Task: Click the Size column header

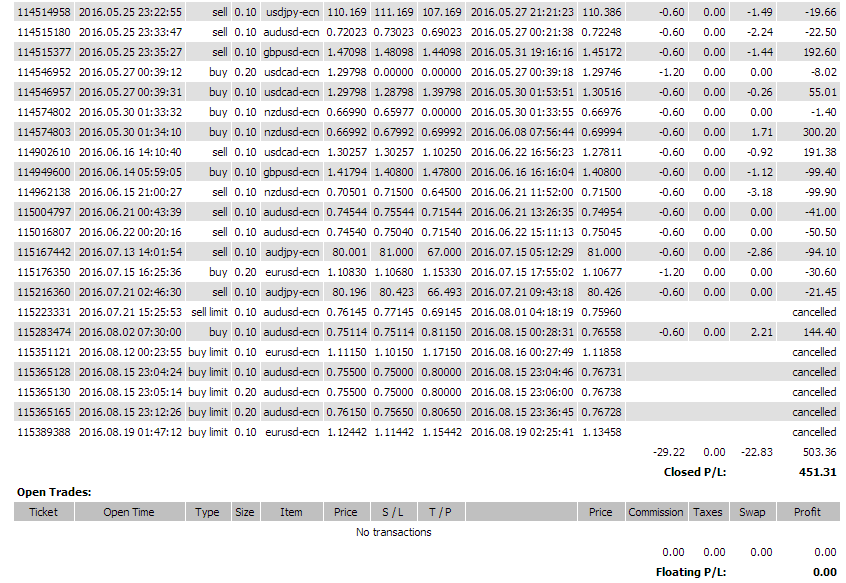Action: tap(245, 512)
